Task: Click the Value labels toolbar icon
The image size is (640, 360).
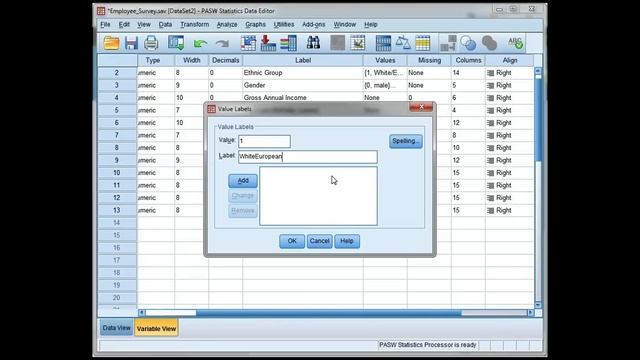Action: (x=448, y=43)
